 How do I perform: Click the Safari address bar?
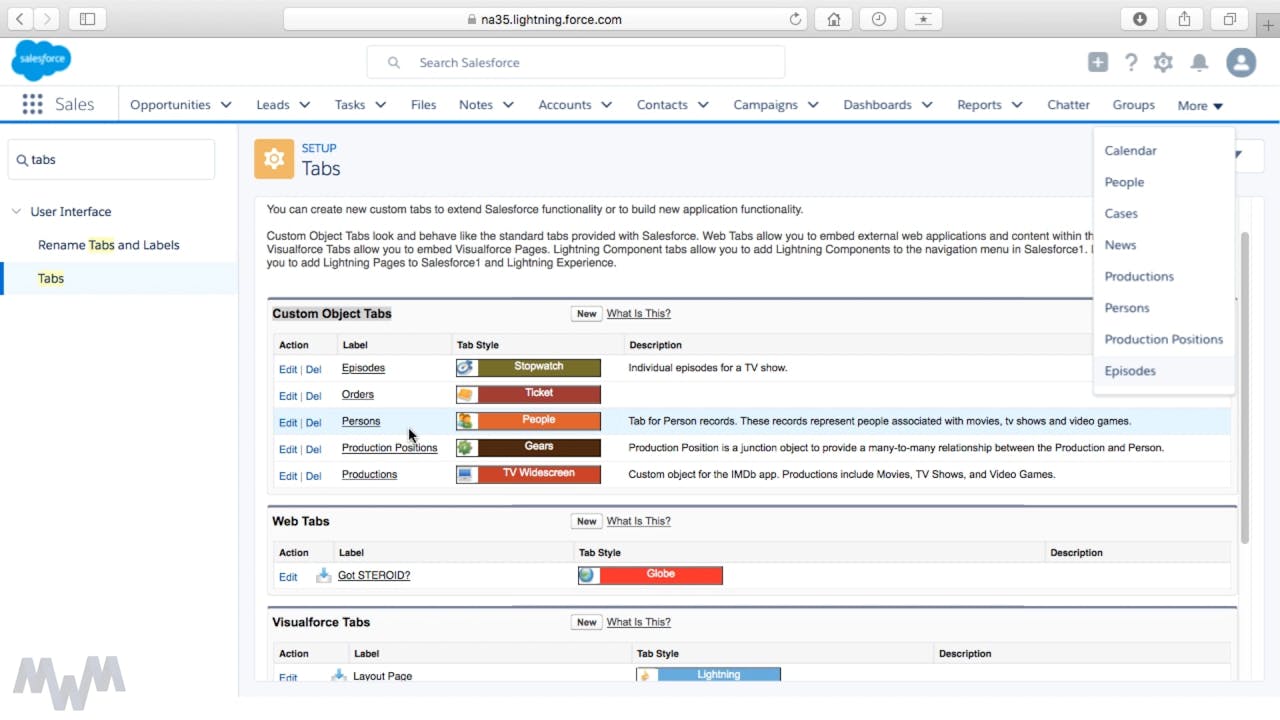(546, 19)
